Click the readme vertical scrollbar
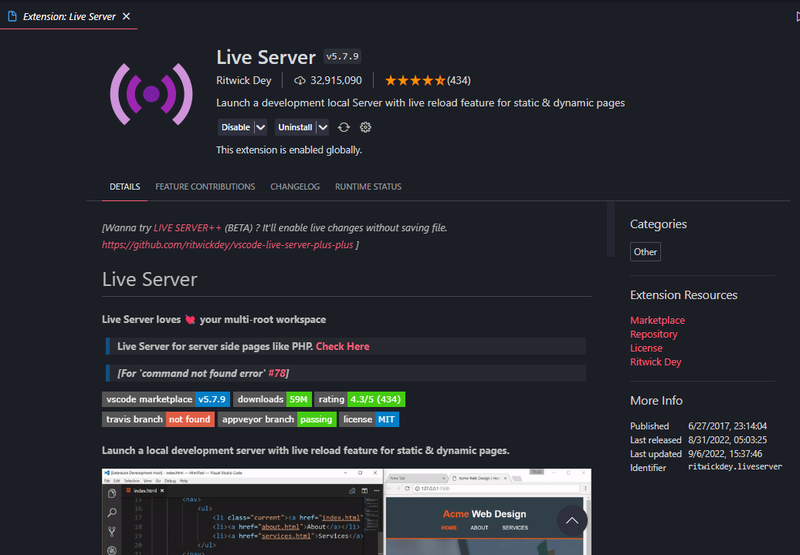Screen dimensions: 800x555 point(610,230)
